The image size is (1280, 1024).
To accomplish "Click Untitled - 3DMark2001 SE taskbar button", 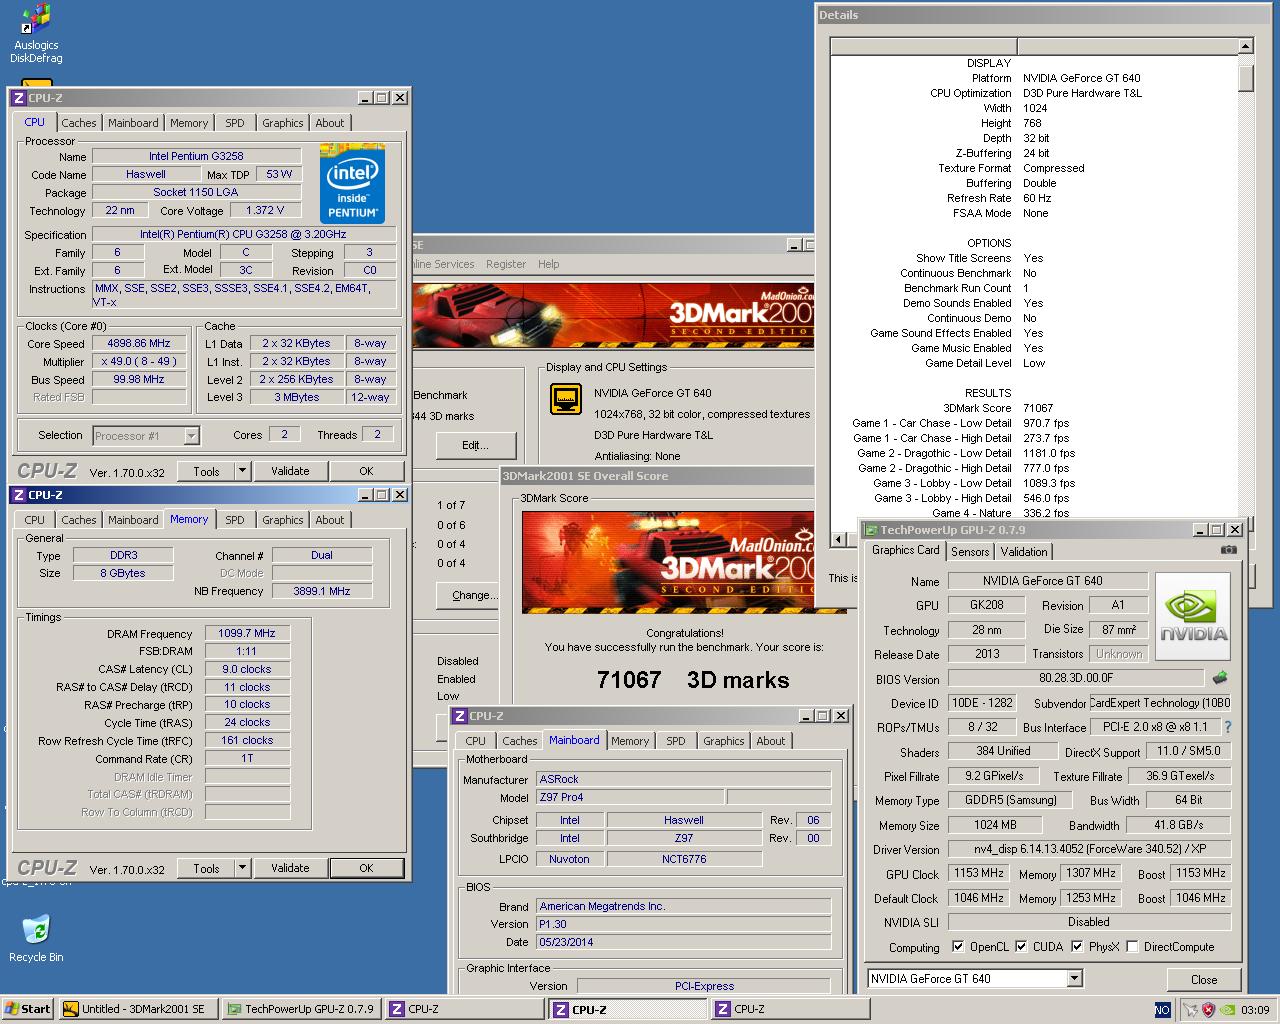I will [137, 1009].
